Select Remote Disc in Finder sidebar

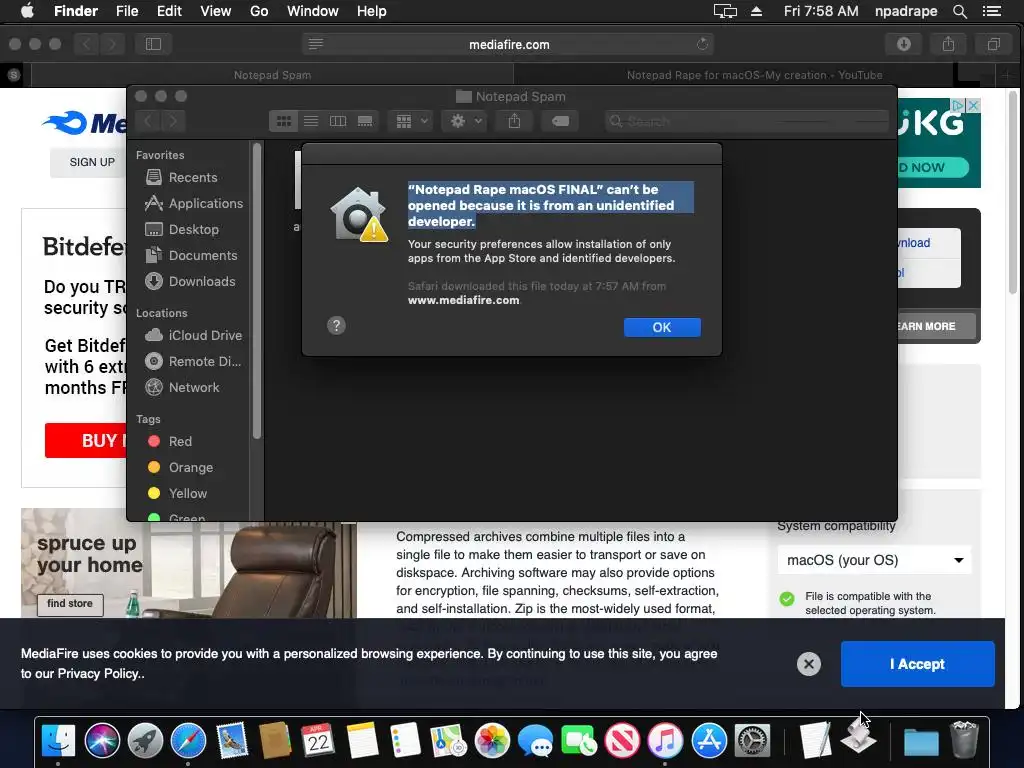[x=193, y=361]
